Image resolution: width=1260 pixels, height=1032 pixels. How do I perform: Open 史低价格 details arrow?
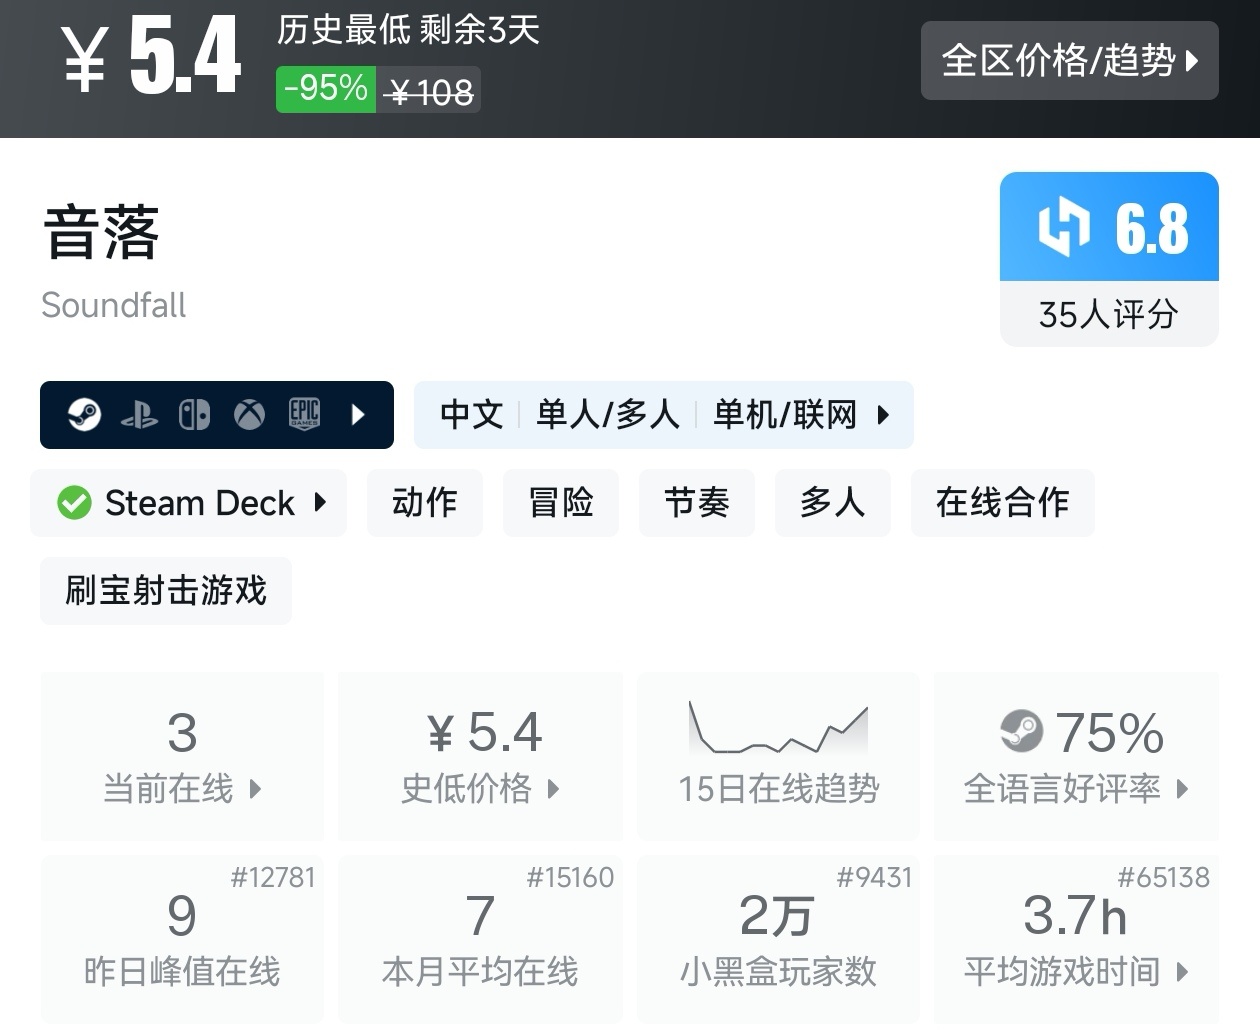click(x=553, y=789)
